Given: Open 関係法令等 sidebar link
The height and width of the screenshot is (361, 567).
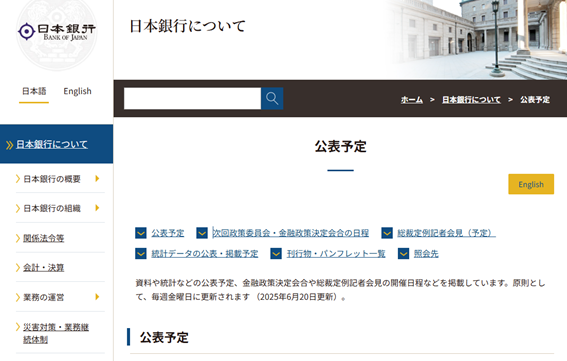Looking at the screenshot, I should (x=43, y=238).
